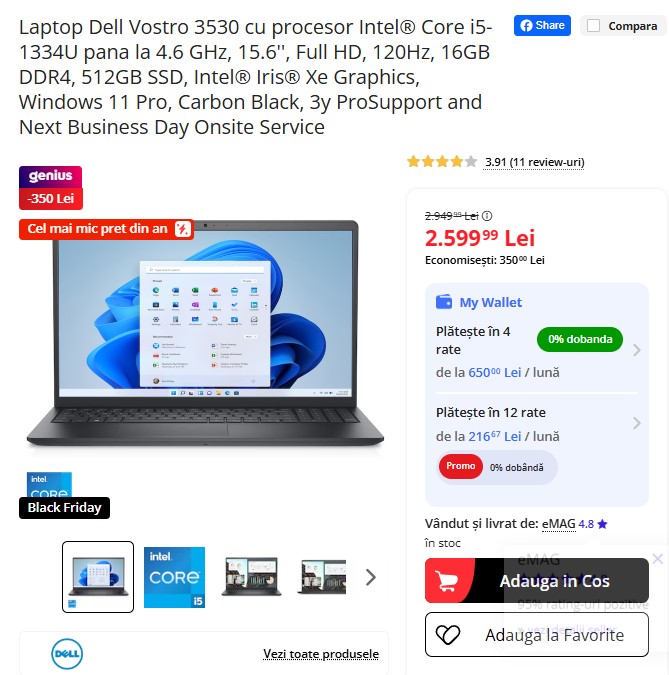The width and height of the screenshot is (669, 675).
Task: Click the Dell brand logo
Action: [67, 654]
